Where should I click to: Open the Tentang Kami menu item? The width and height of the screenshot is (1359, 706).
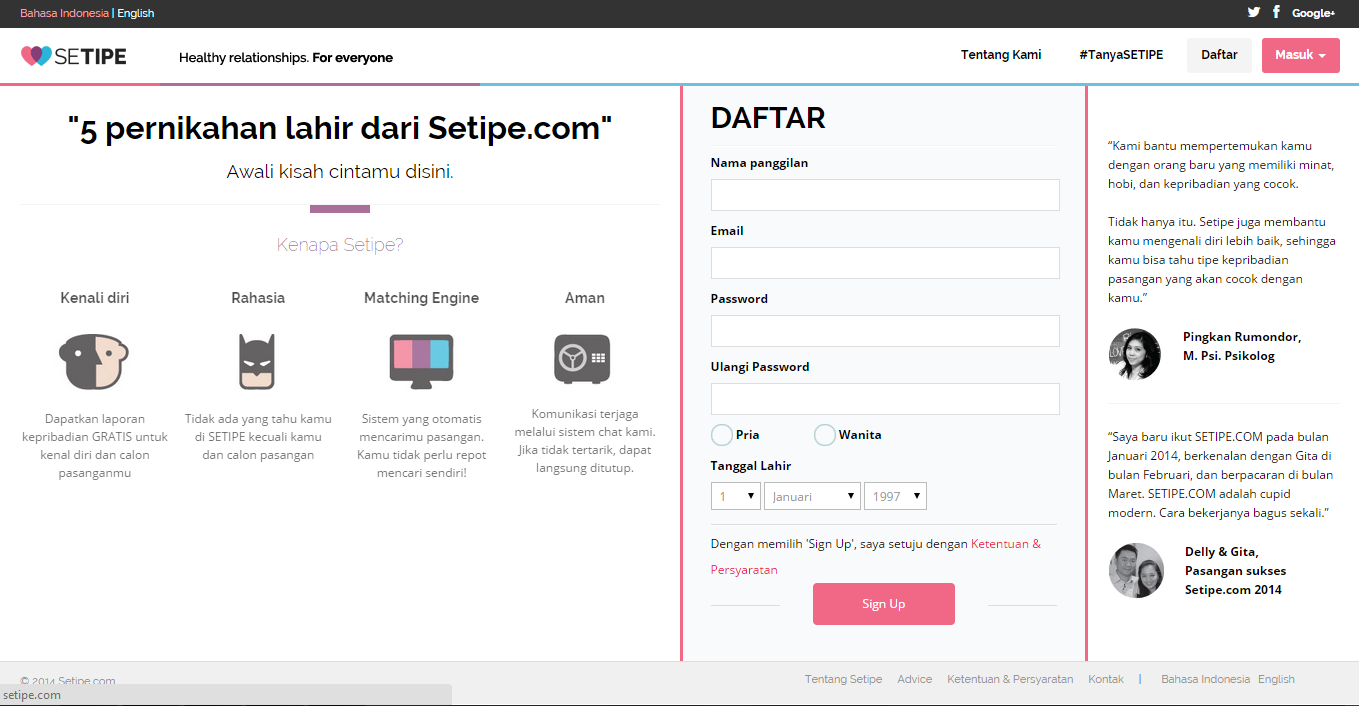coord(1001,55)
